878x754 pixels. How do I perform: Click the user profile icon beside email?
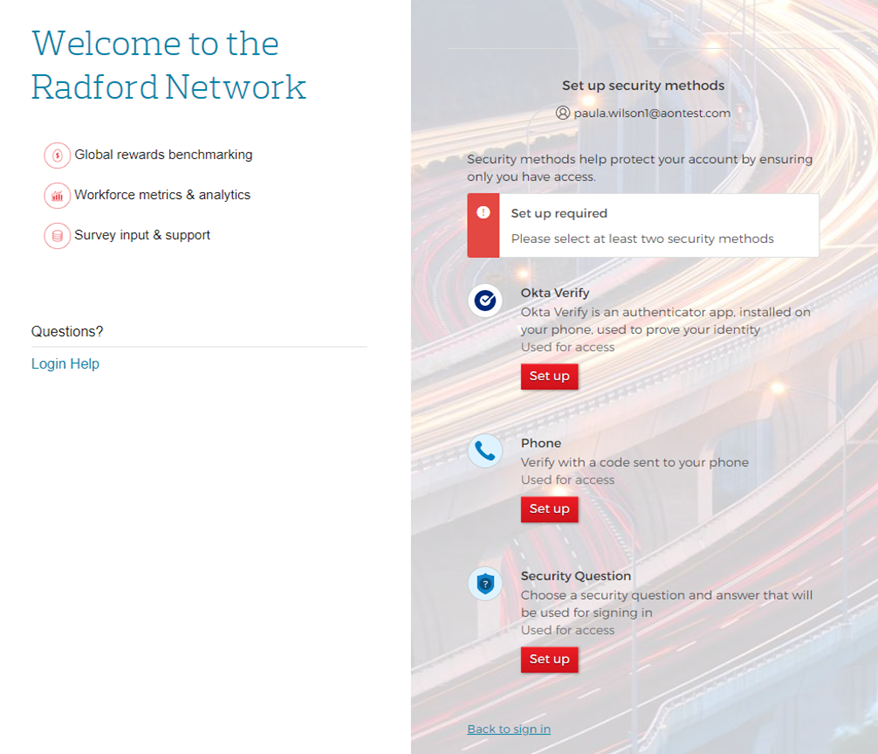(x=563, y=113)
